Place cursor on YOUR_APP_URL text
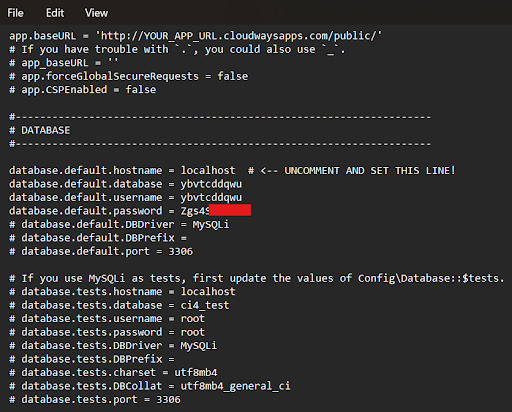Screen dimensions: 512x412 point(180,36)
